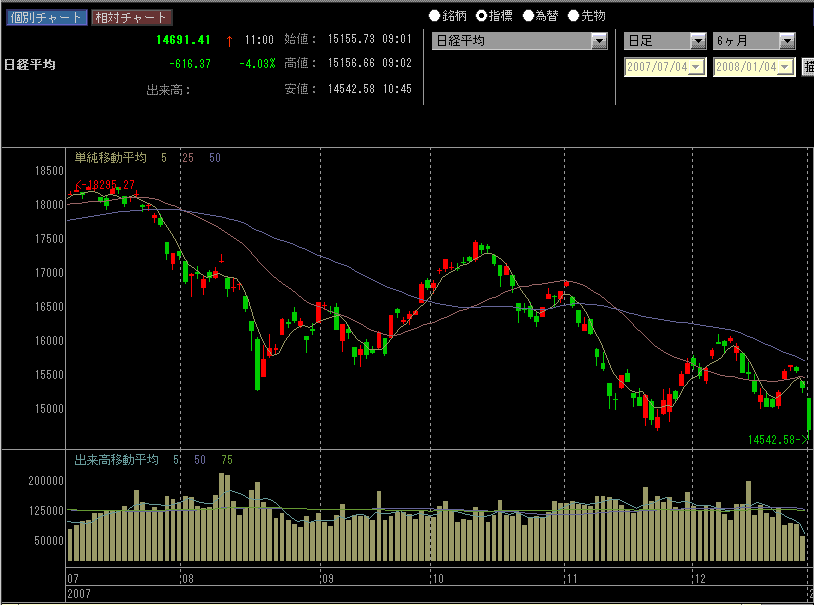814x605 pixels.
Task: Click the small arrow marker above August candles
Action: (221, 258)
